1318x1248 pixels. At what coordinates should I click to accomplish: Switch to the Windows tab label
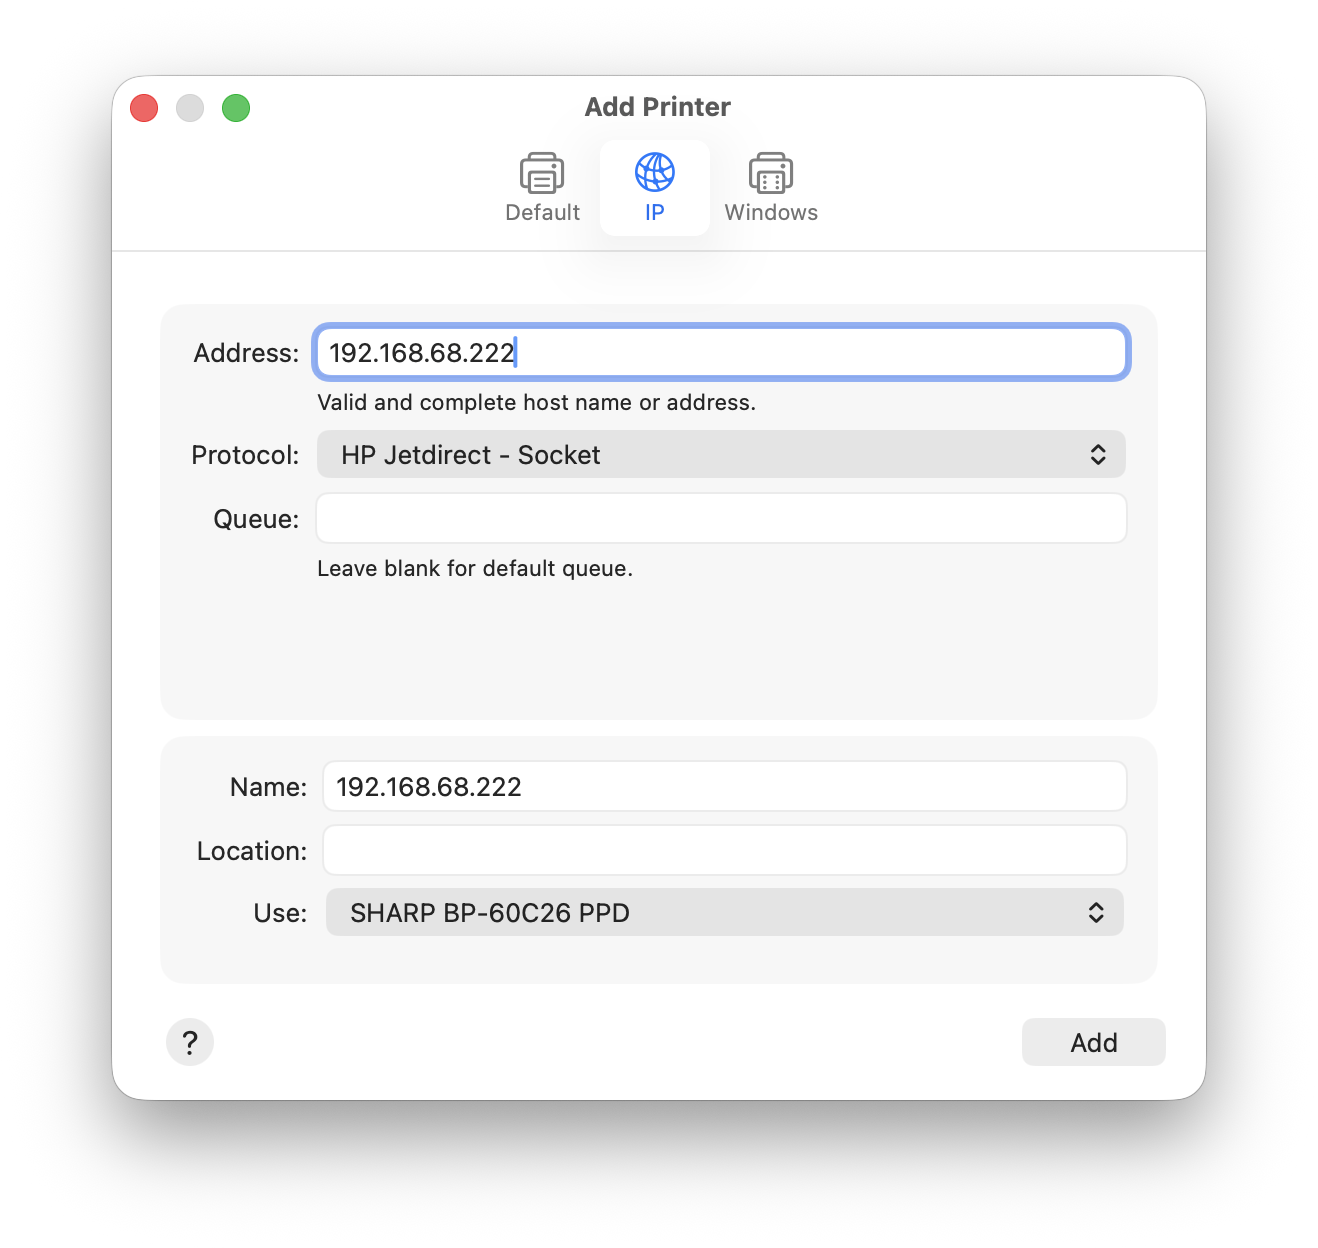click(x=771, y=213)
